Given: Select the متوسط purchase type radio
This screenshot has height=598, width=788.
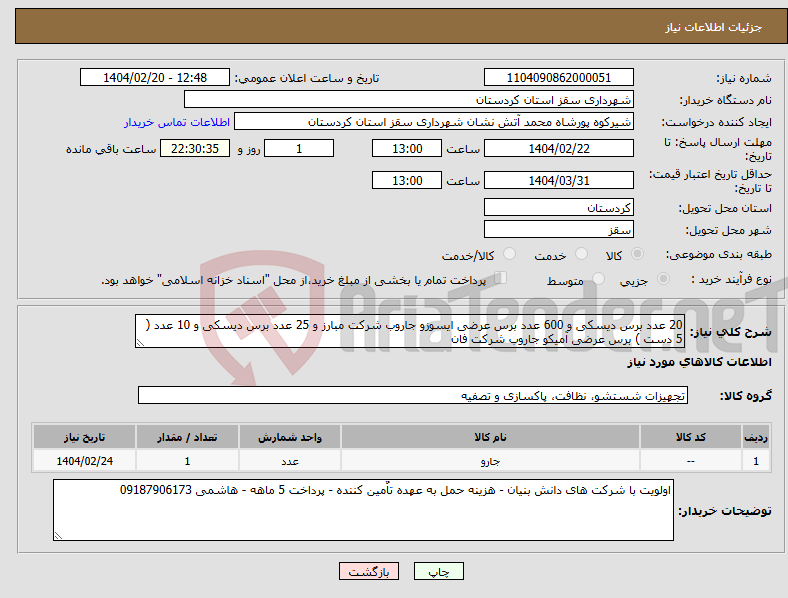Looking at the screenshot, I should (598, 279).
